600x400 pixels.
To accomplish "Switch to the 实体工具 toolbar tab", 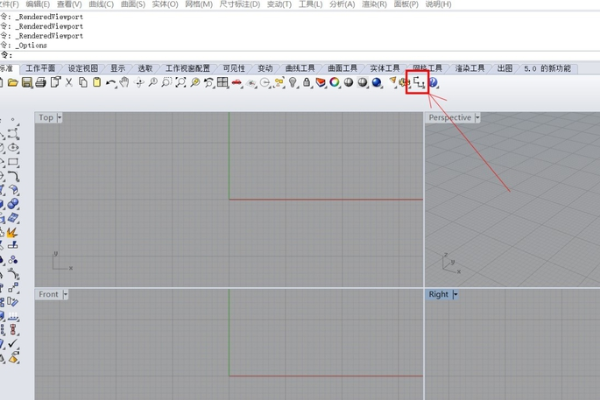I will [385, 68].
